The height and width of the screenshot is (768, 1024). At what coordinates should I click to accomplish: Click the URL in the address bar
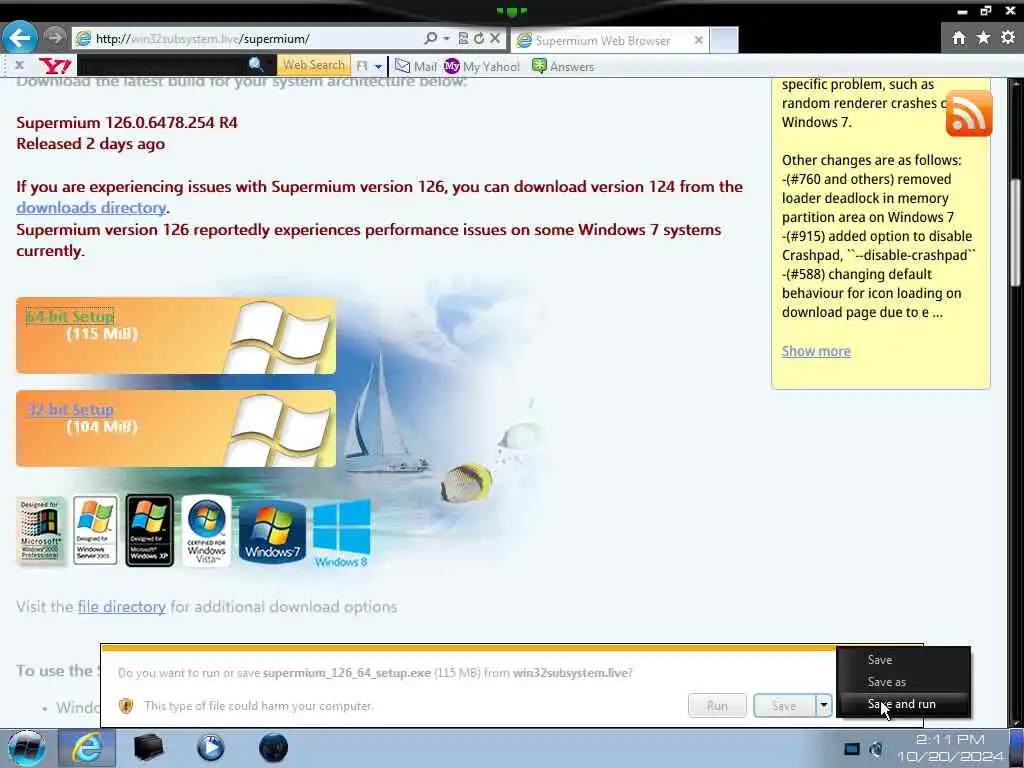(x=202, y=39)
